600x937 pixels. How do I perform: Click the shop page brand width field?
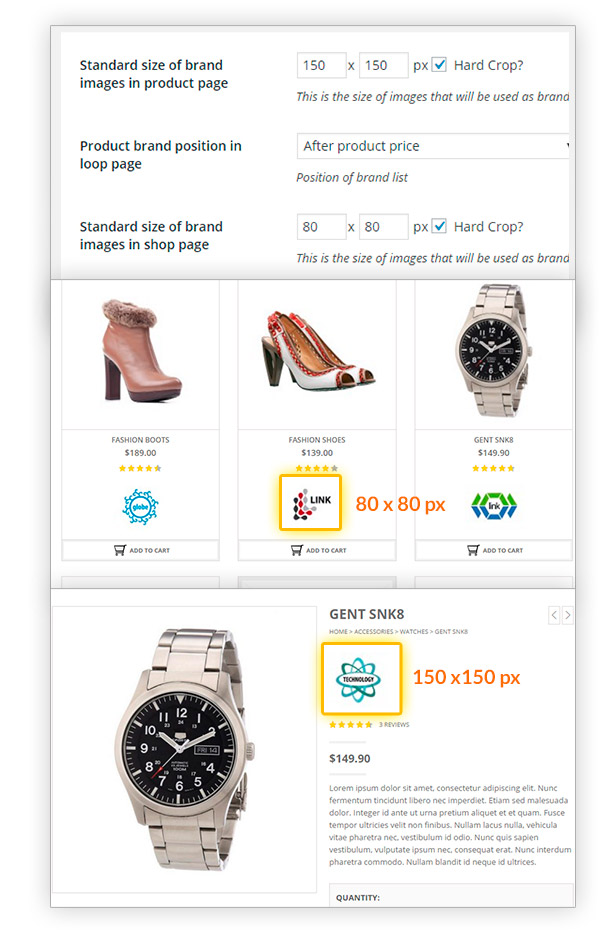click(322, 226)
